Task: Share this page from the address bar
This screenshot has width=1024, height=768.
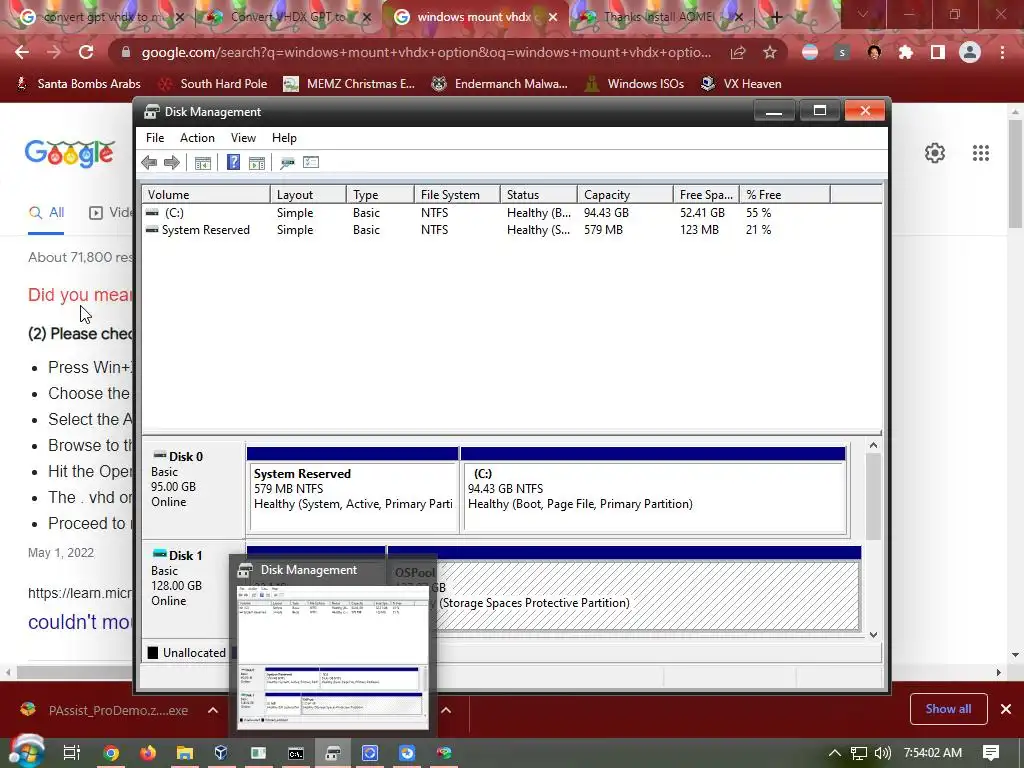Action: pyautogui.click(x=738, y=52)
